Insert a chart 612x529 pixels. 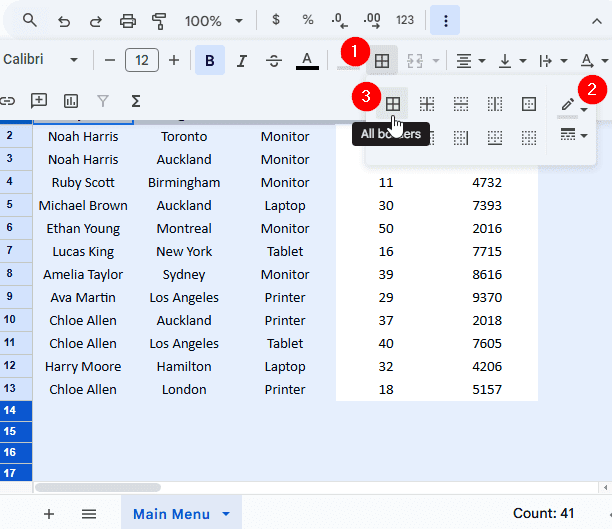click(x=71, y=101)
